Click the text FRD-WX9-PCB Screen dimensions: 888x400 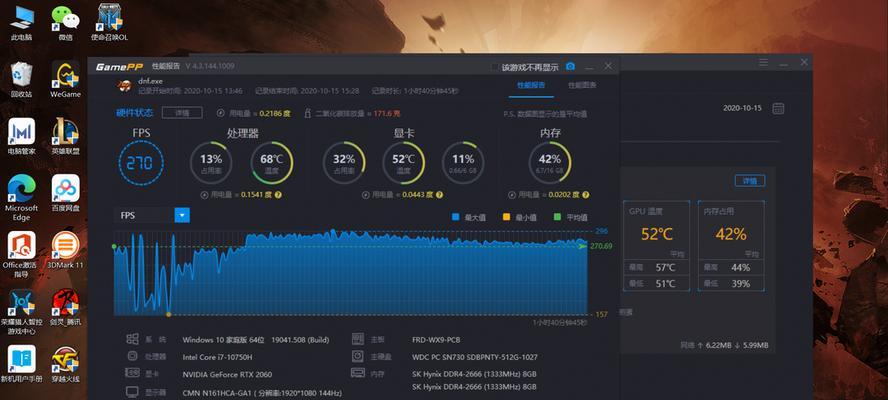[436, 340]
